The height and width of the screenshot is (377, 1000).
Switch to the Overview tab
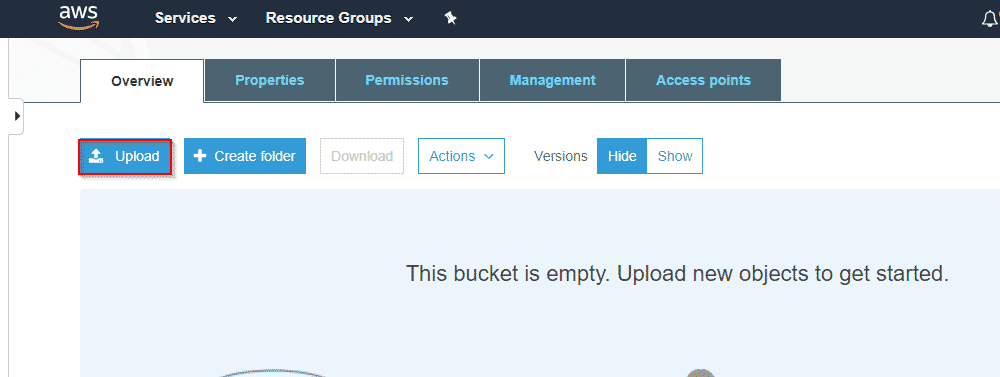(142, 81)
